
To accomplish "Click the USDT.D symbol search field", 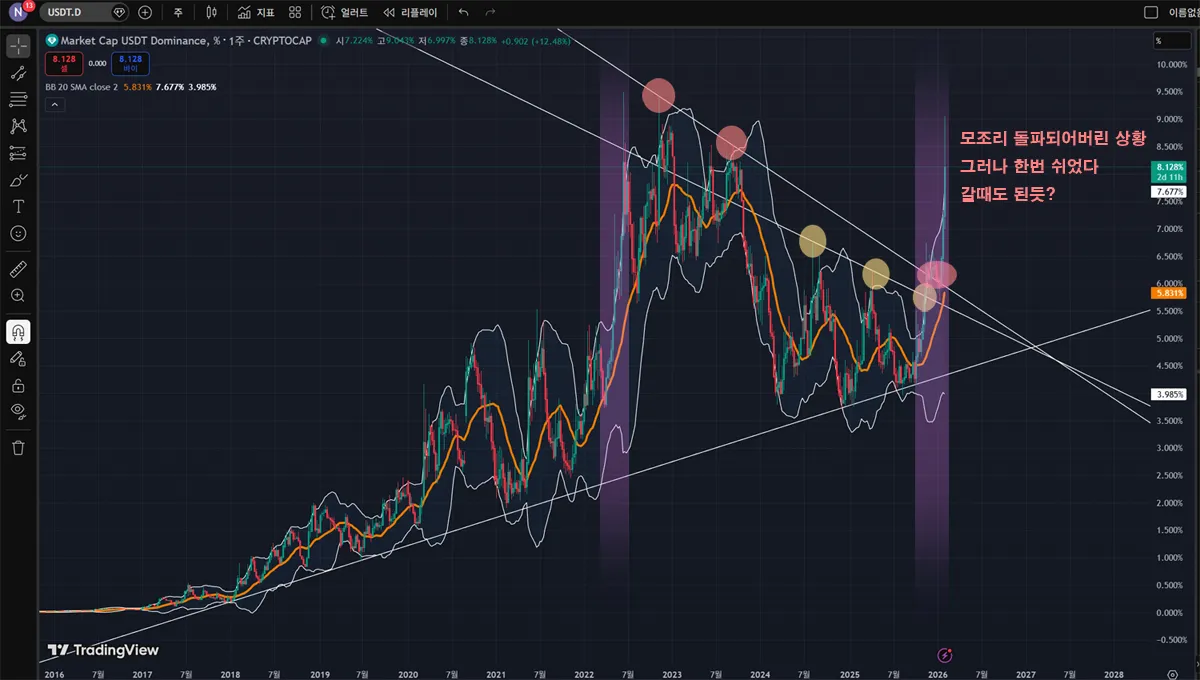I will pyautogui.click(x=80, y=13).
